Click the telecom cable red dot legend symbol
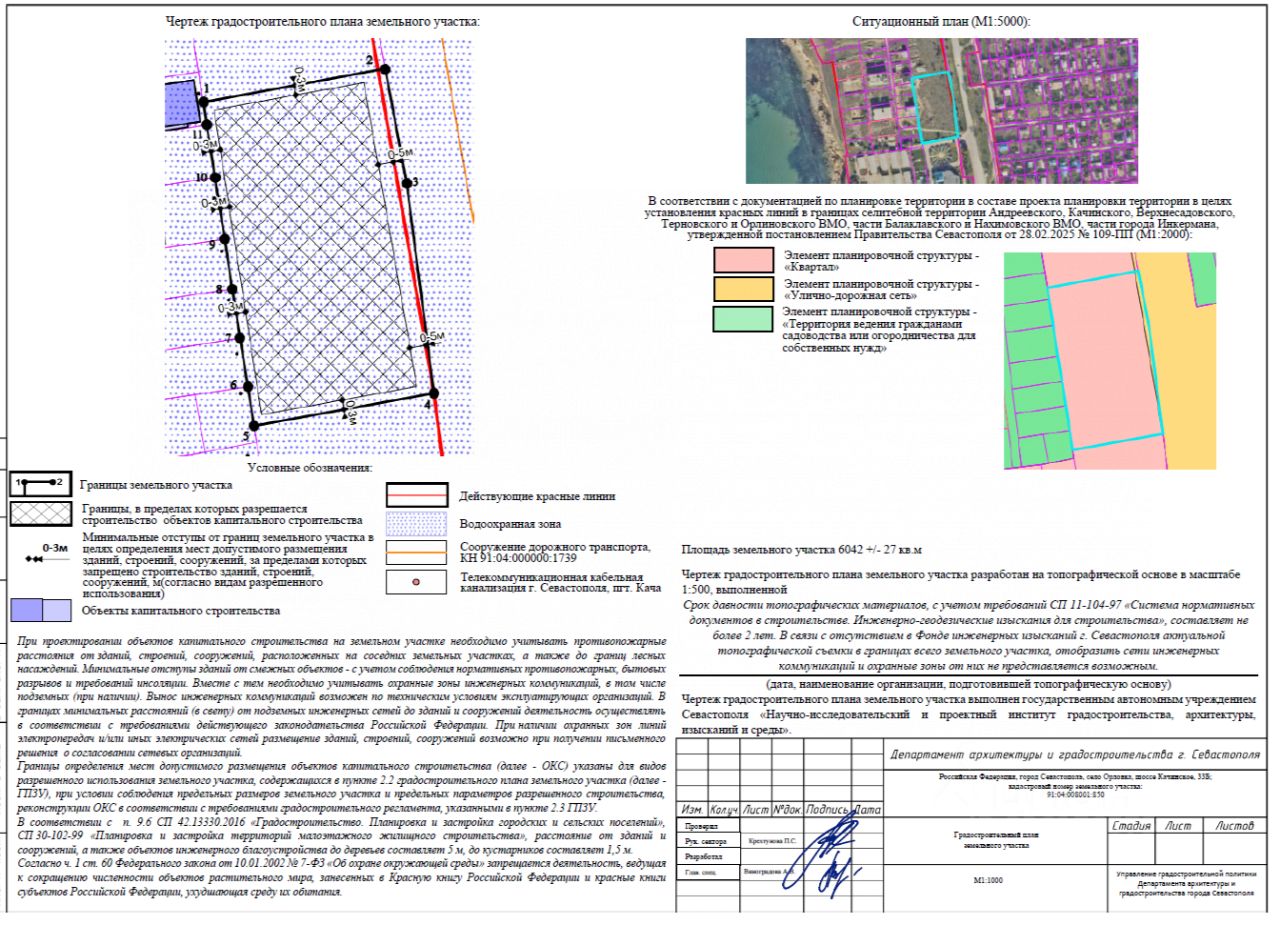The width and height of the screenshot is (1280, 925). pos(417,581)
